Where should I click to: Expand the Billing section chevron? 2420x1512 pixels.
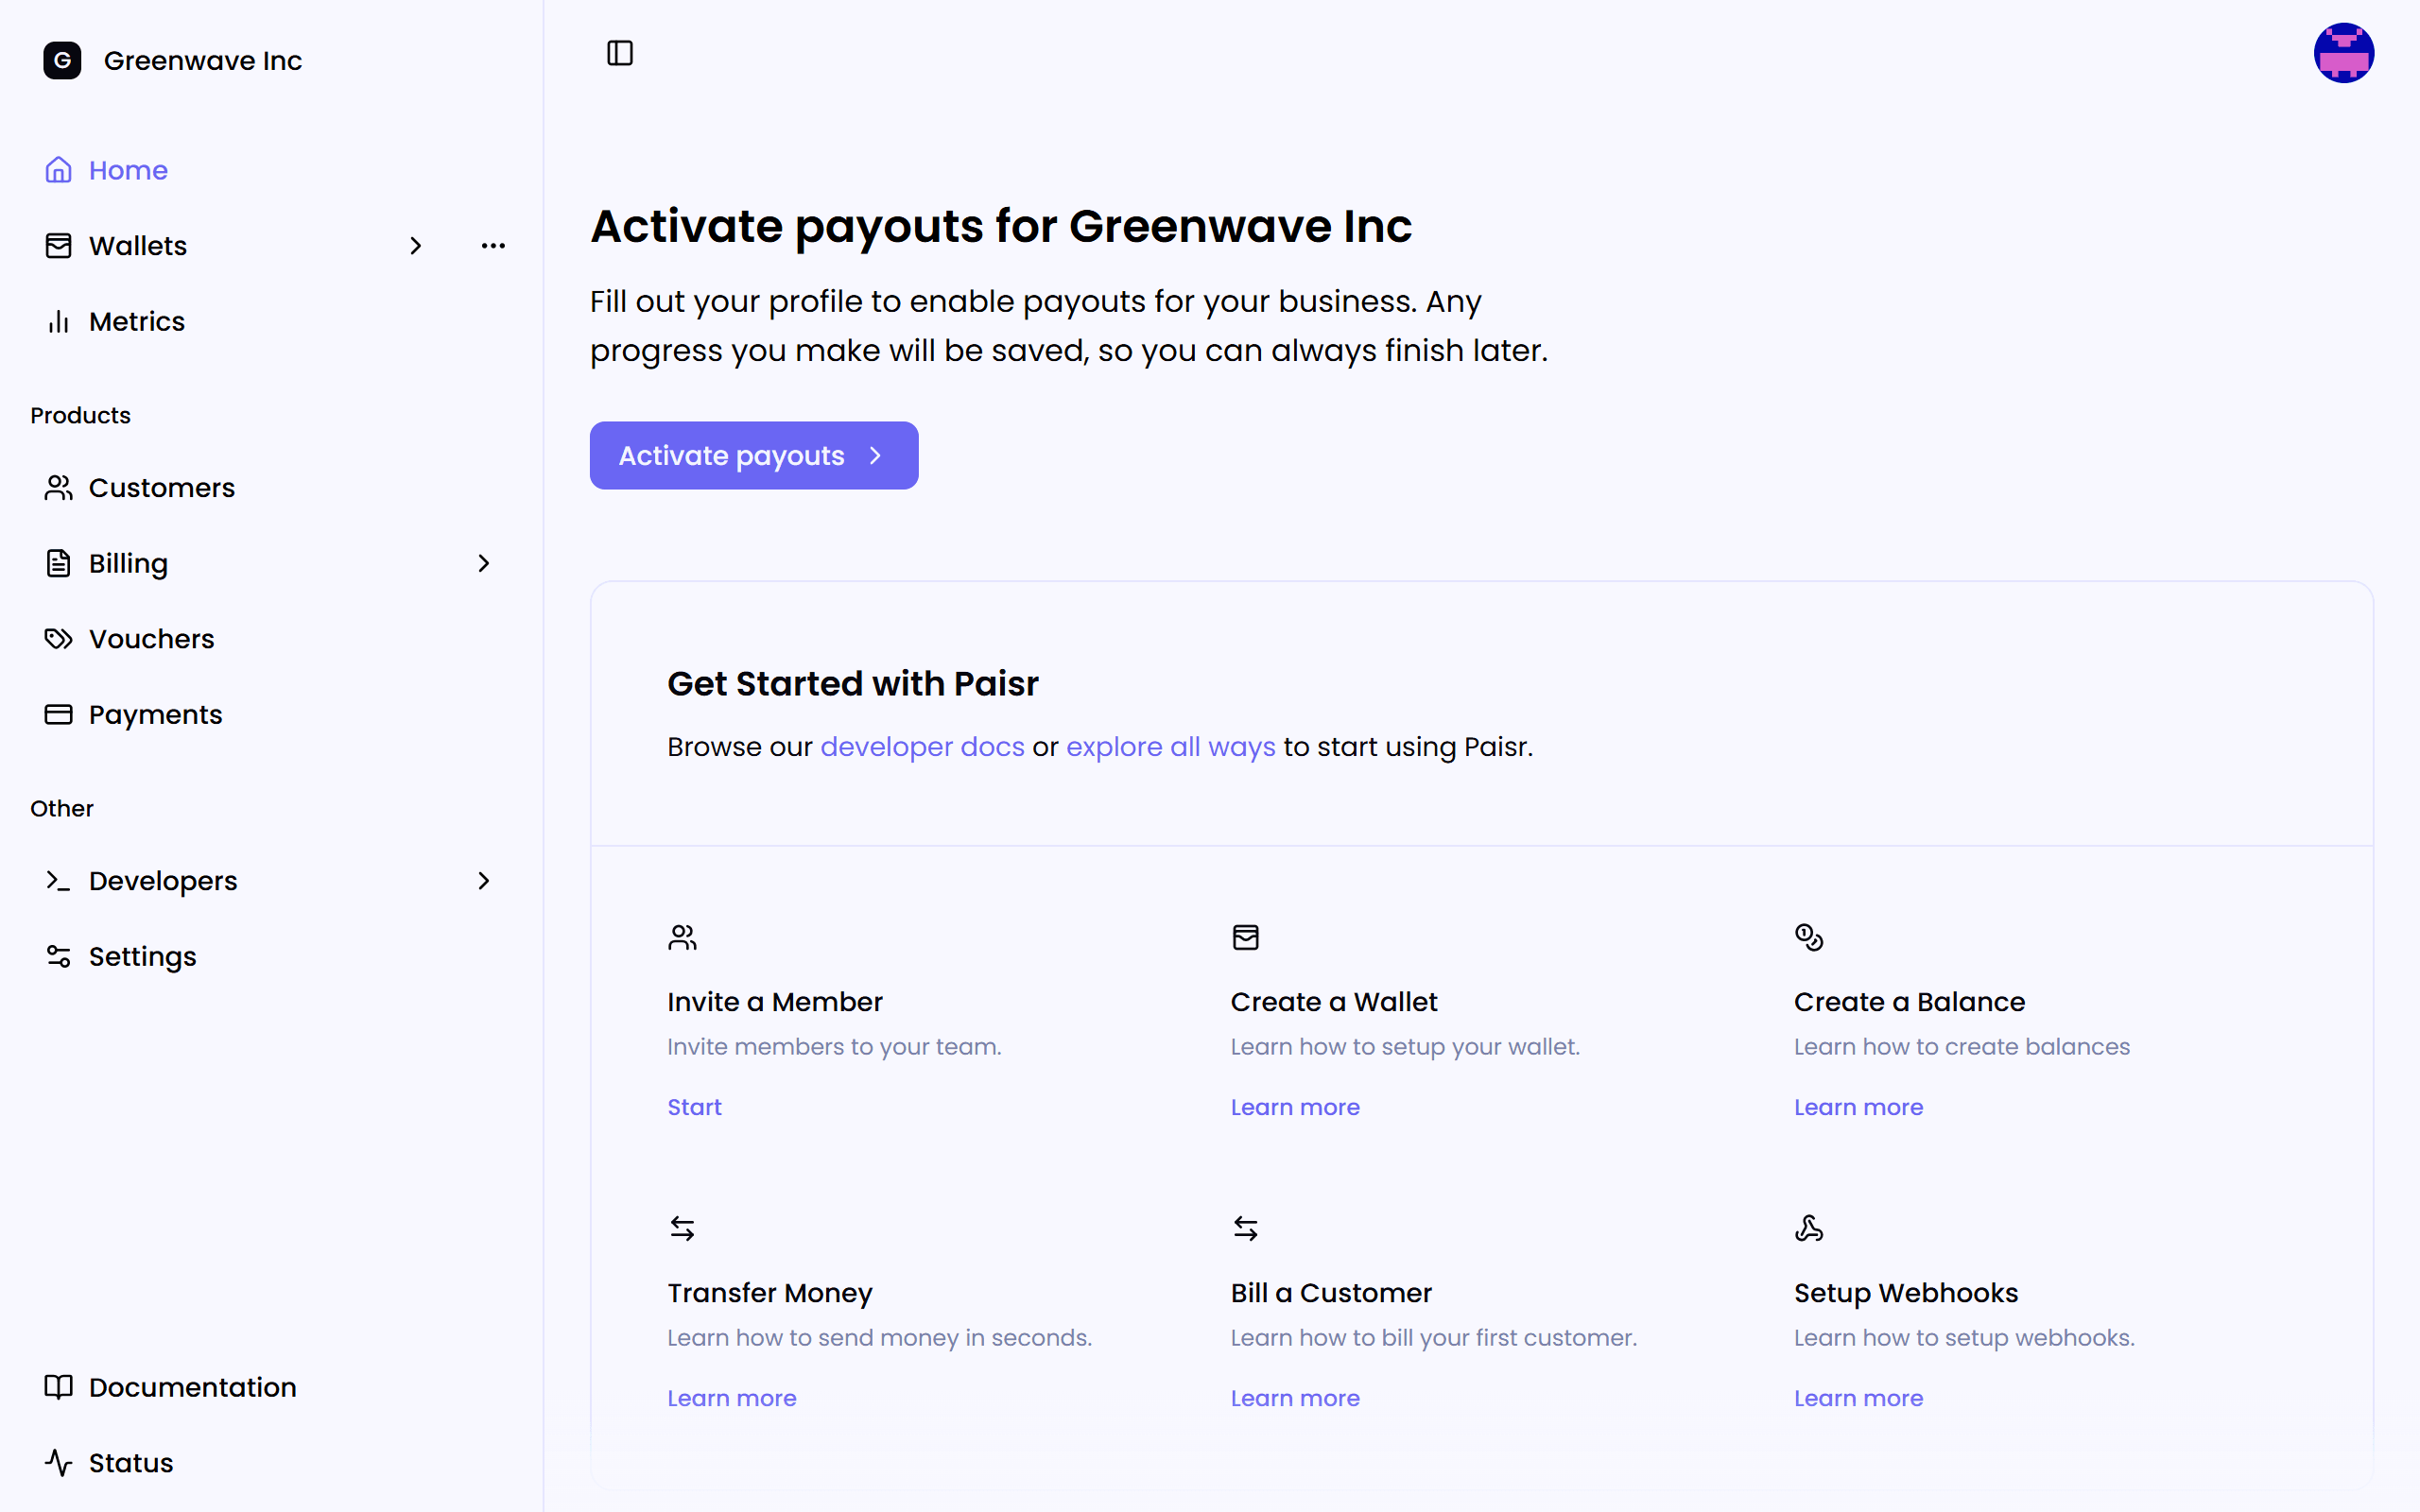[484, 563]
